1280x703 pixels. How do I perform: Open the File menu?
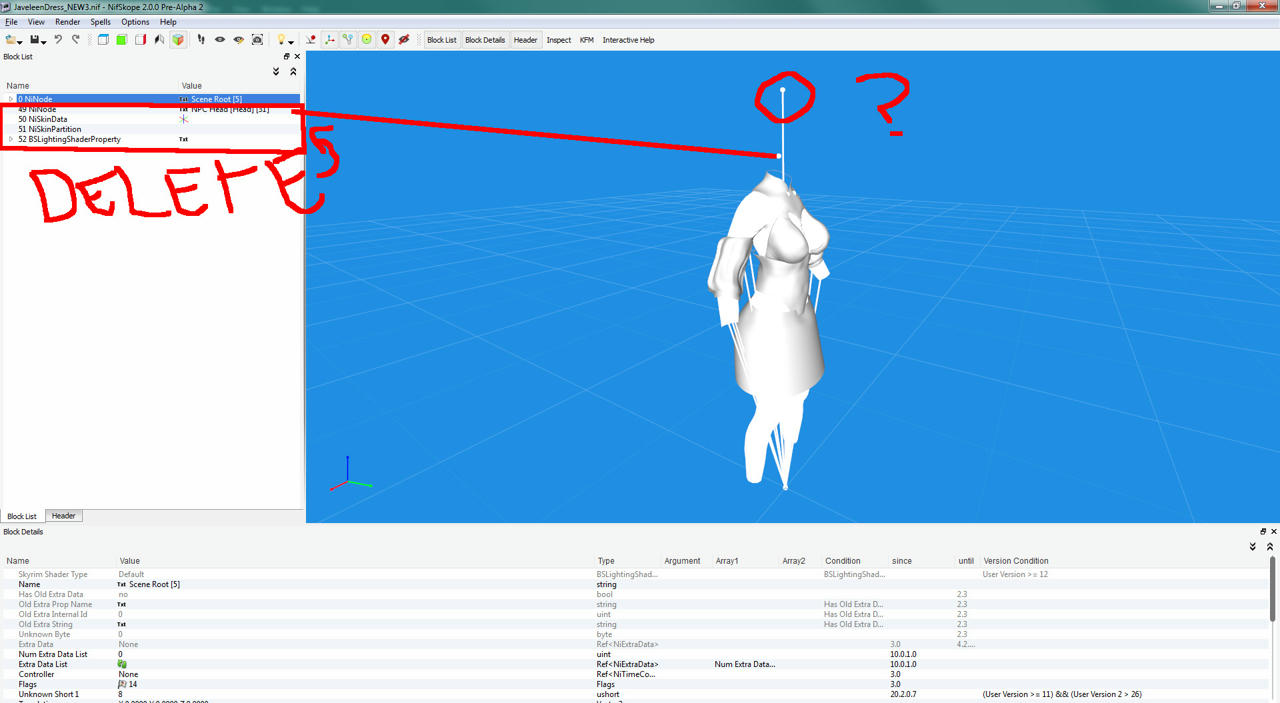pos(11,22)
